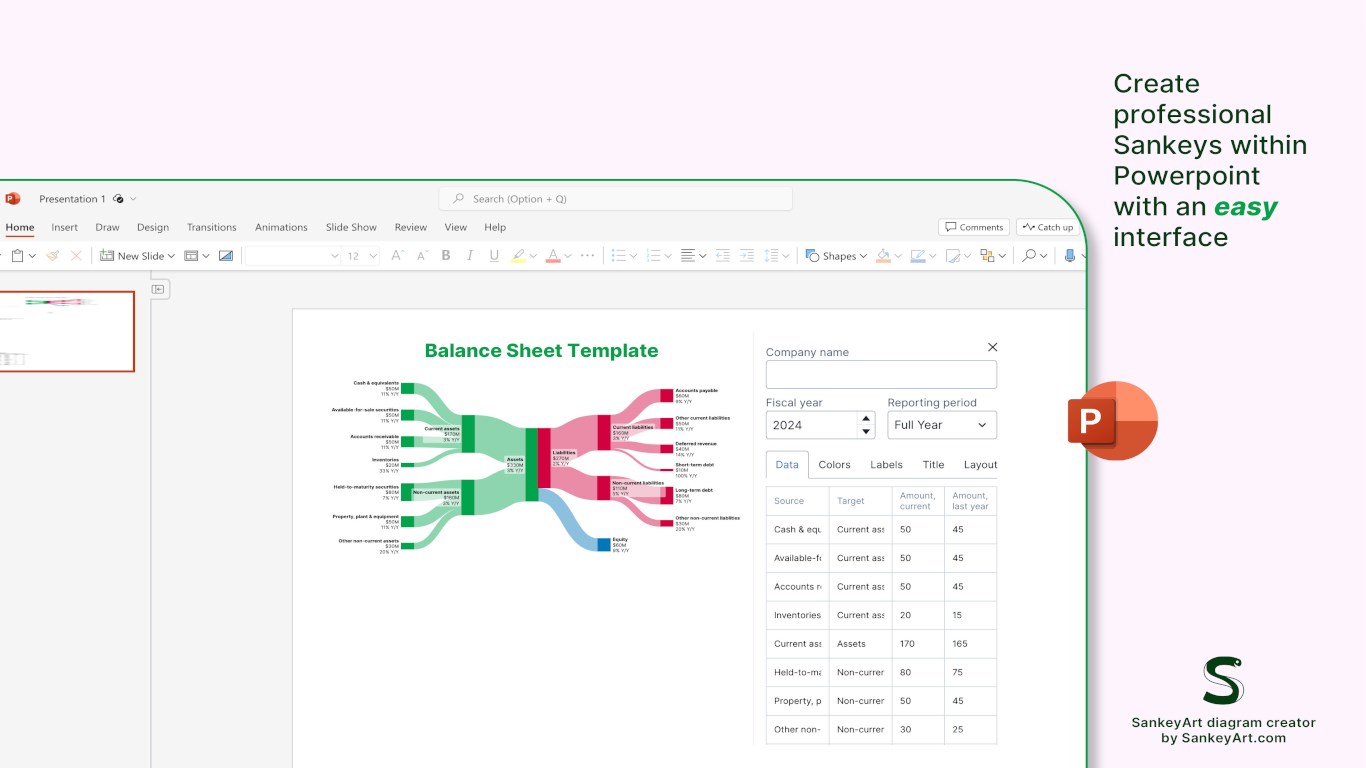Click the increase indent icon
The width and height of the screenshot is (1366, 768).
(747, 256)
